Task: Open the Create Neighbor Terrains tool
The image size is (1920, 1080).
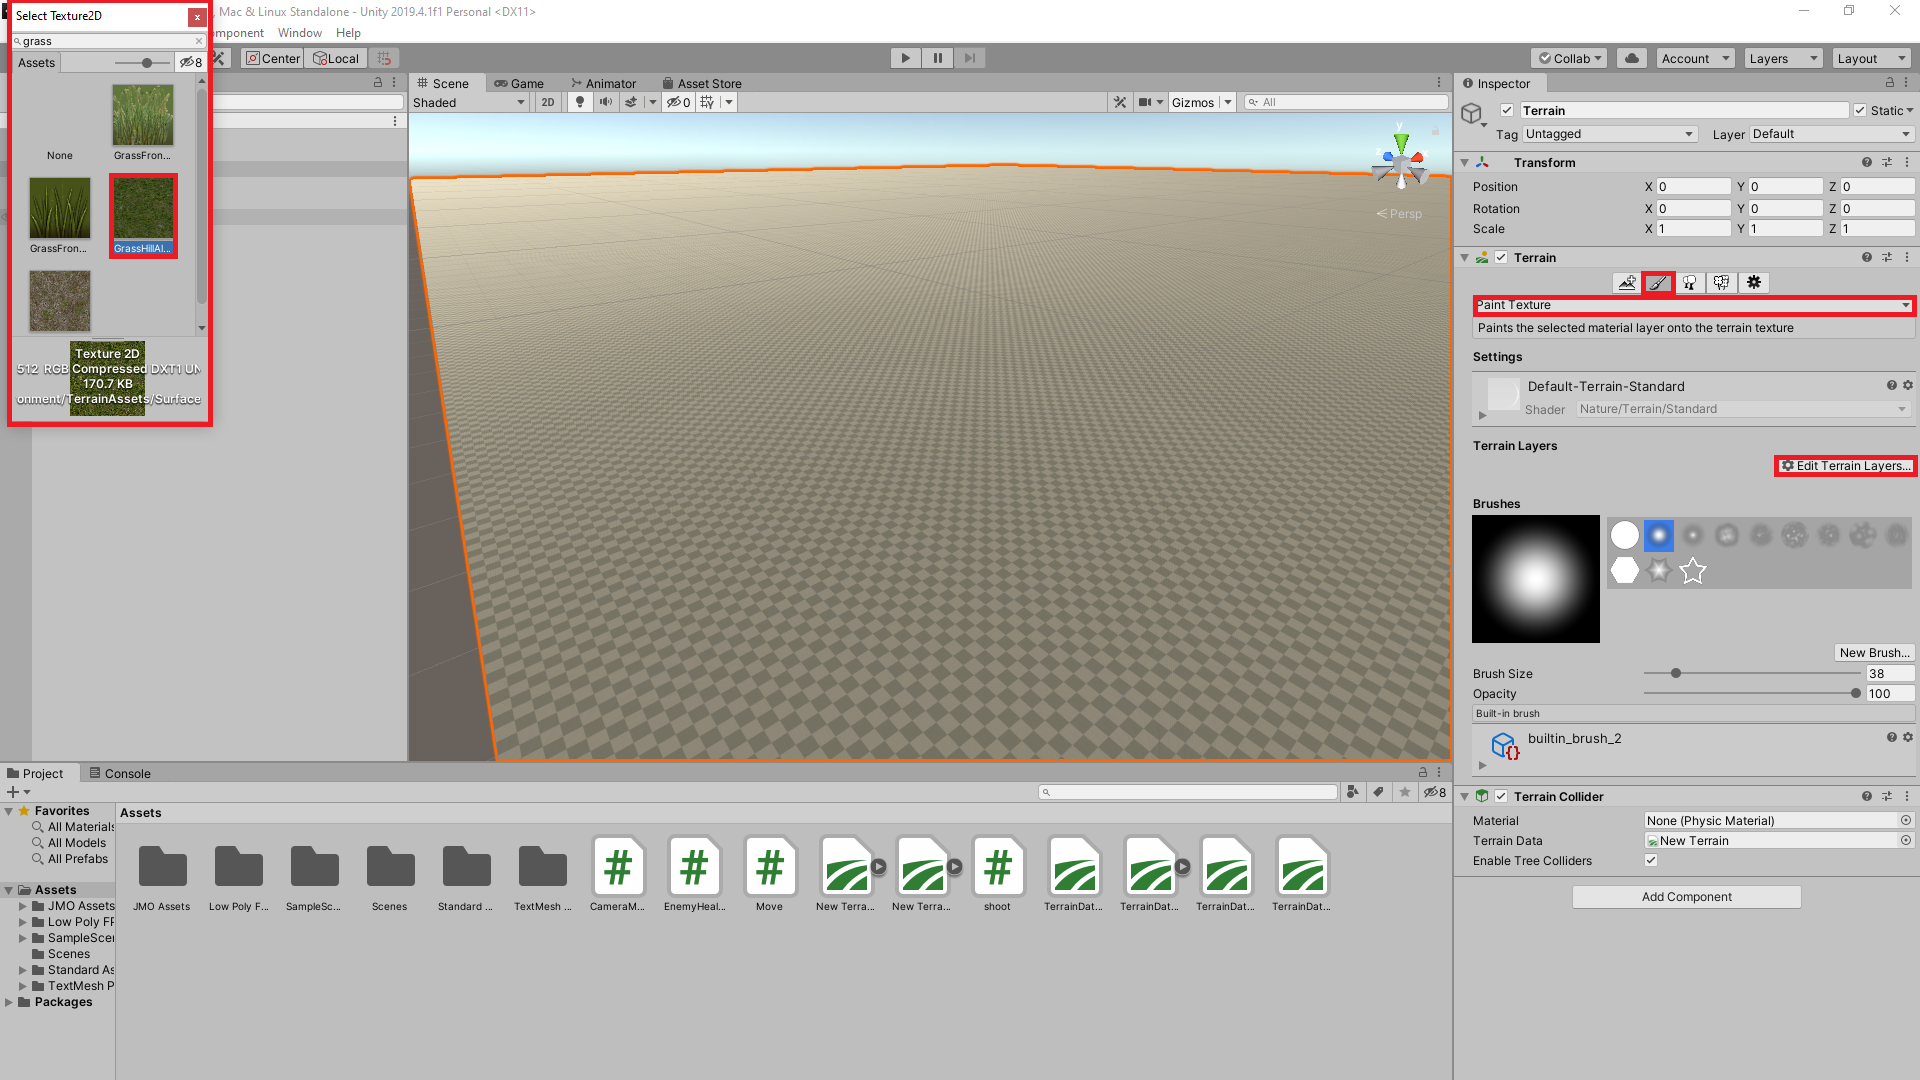Action: point(1627,283)
